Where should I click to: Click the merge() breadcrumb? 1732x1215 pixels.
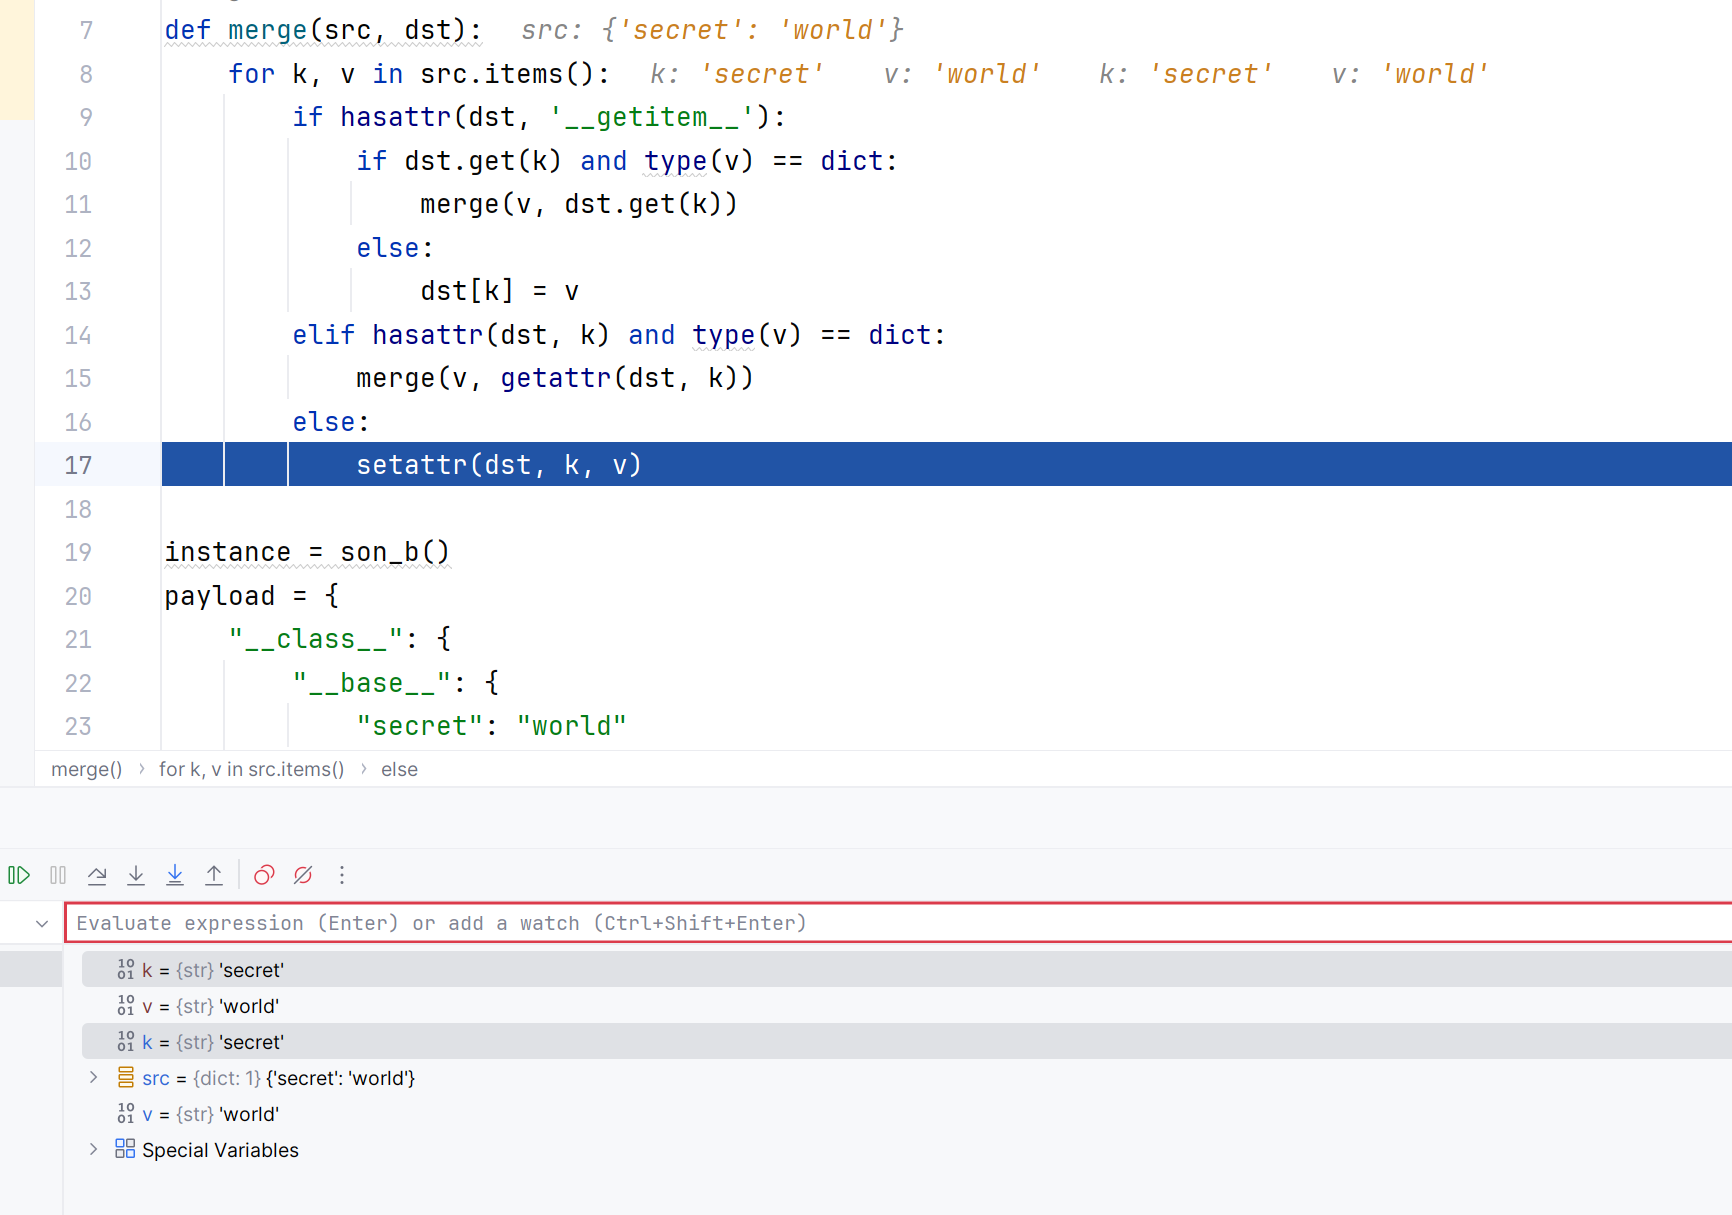pos(87,769)
